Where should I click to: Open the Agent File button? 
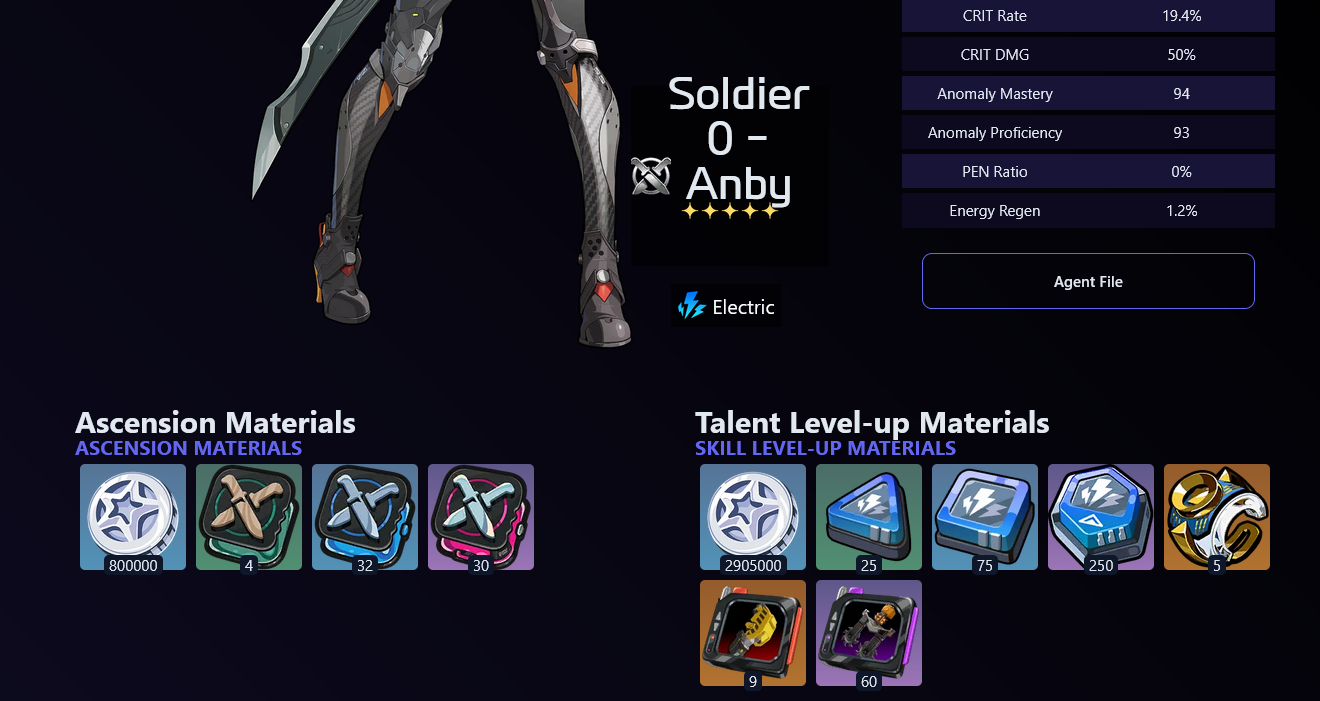(x=1088, y=281)
